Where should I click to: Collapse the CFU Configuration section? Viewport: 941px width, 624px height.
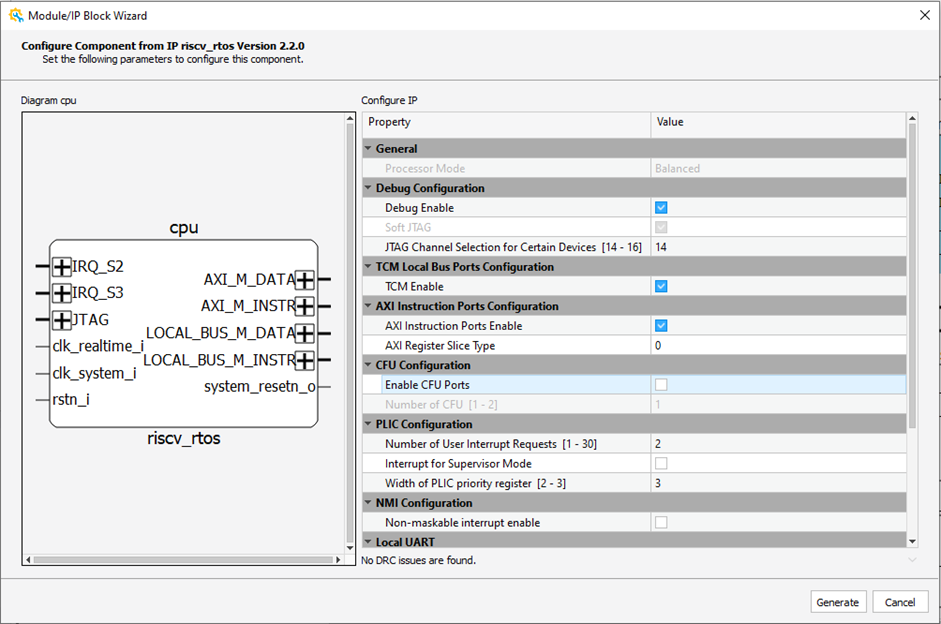368,365
